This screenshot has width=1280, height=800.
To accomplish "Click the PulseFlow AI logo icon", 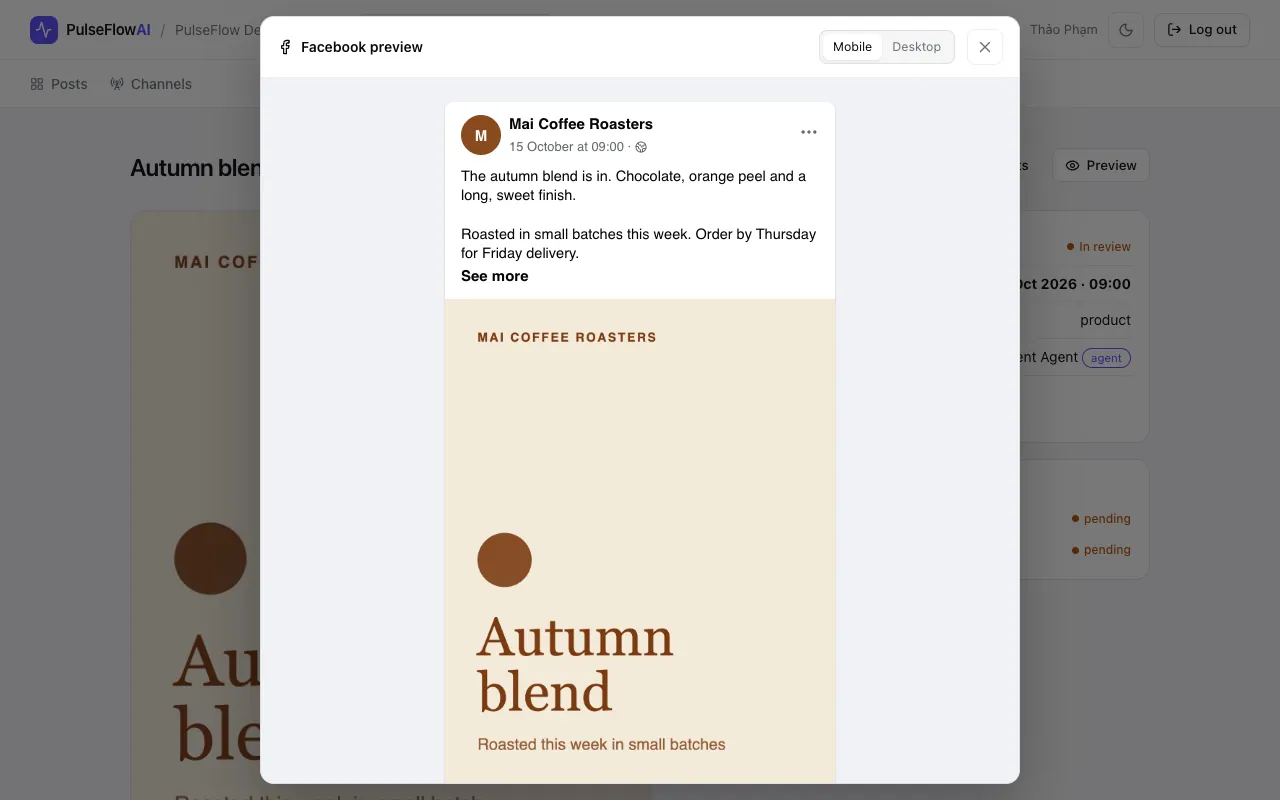I will tap(44, 30).
